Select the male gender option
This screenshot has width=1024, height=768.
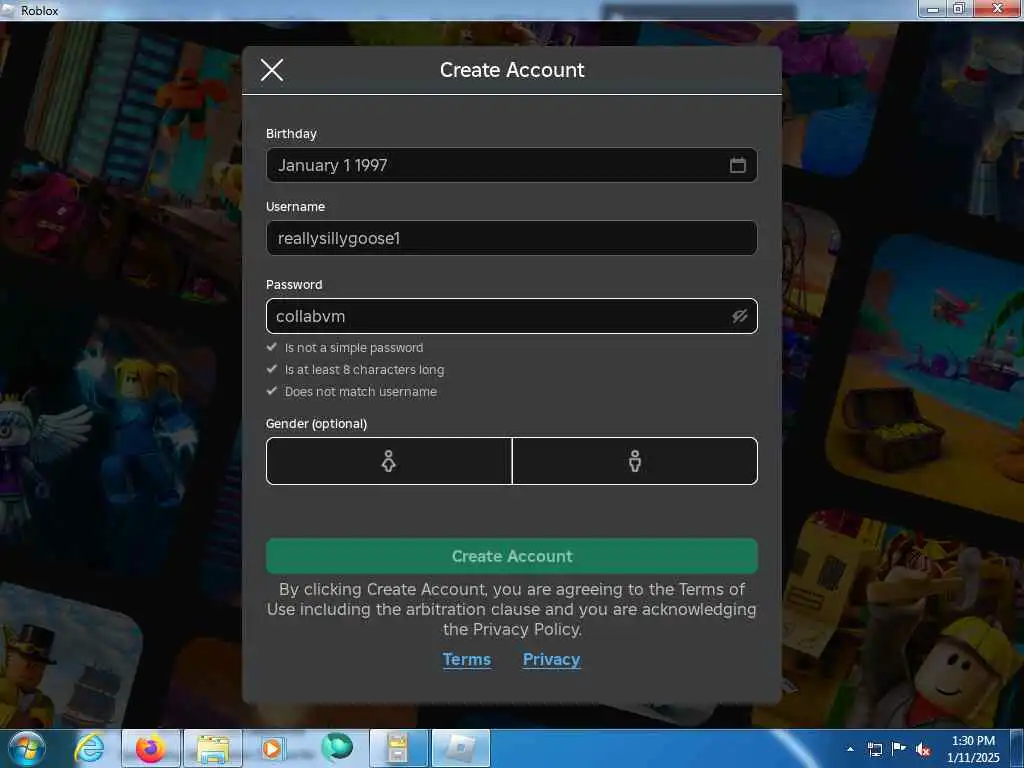pos(635,461)
